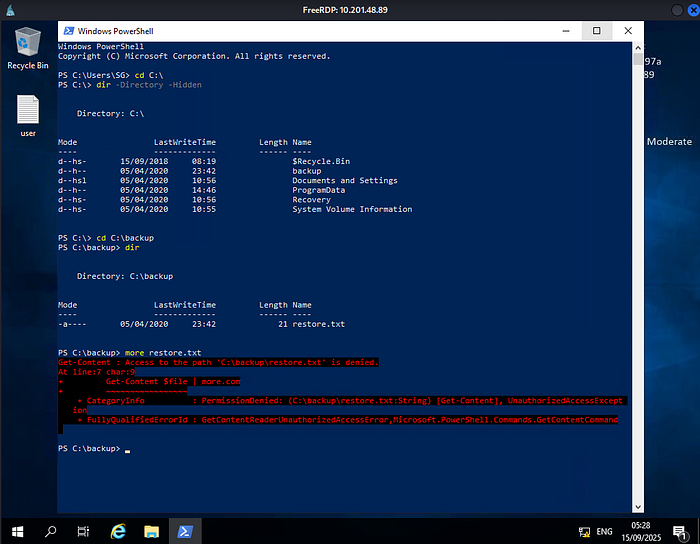Click 'Documents and Settings' listing entry

pos(345,180)
